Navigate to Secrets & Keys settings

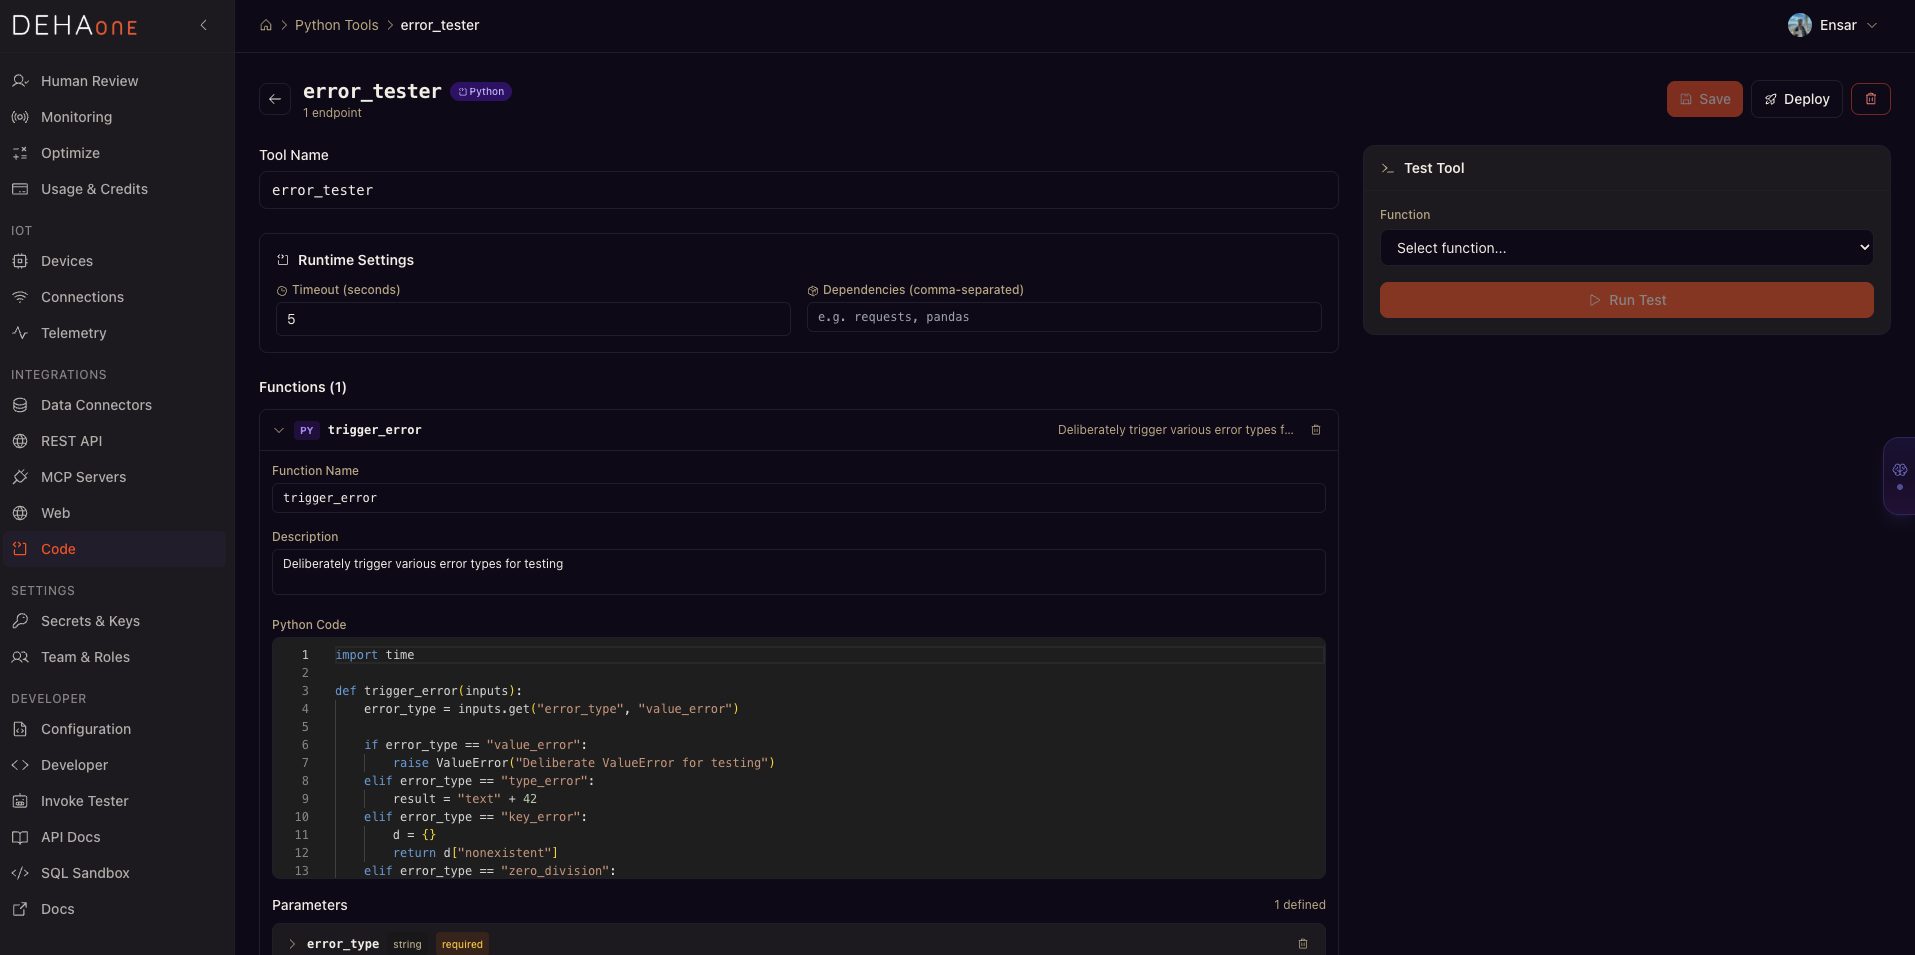90,621
